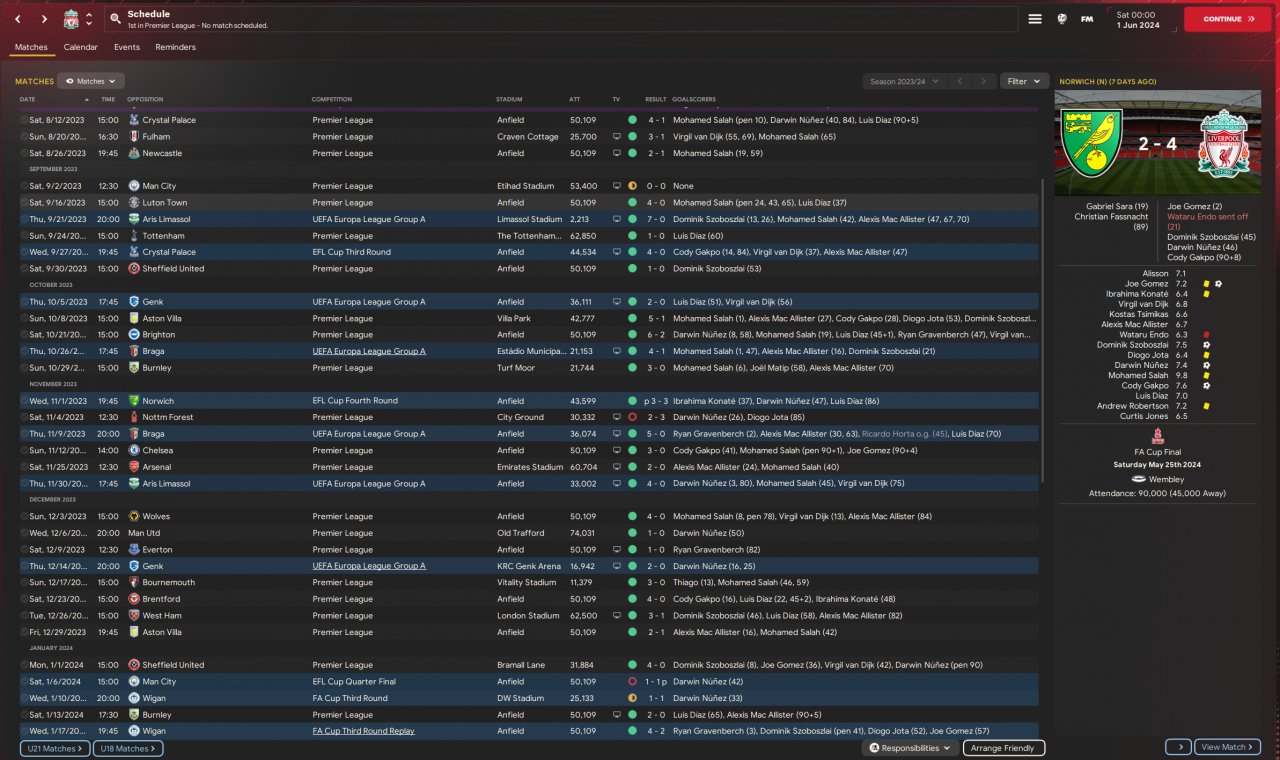Image resolution: width=1280 pixels, height=760 pixels.
Task: Click the up/down chevrons beside the club badge
Action: [89, 19]
